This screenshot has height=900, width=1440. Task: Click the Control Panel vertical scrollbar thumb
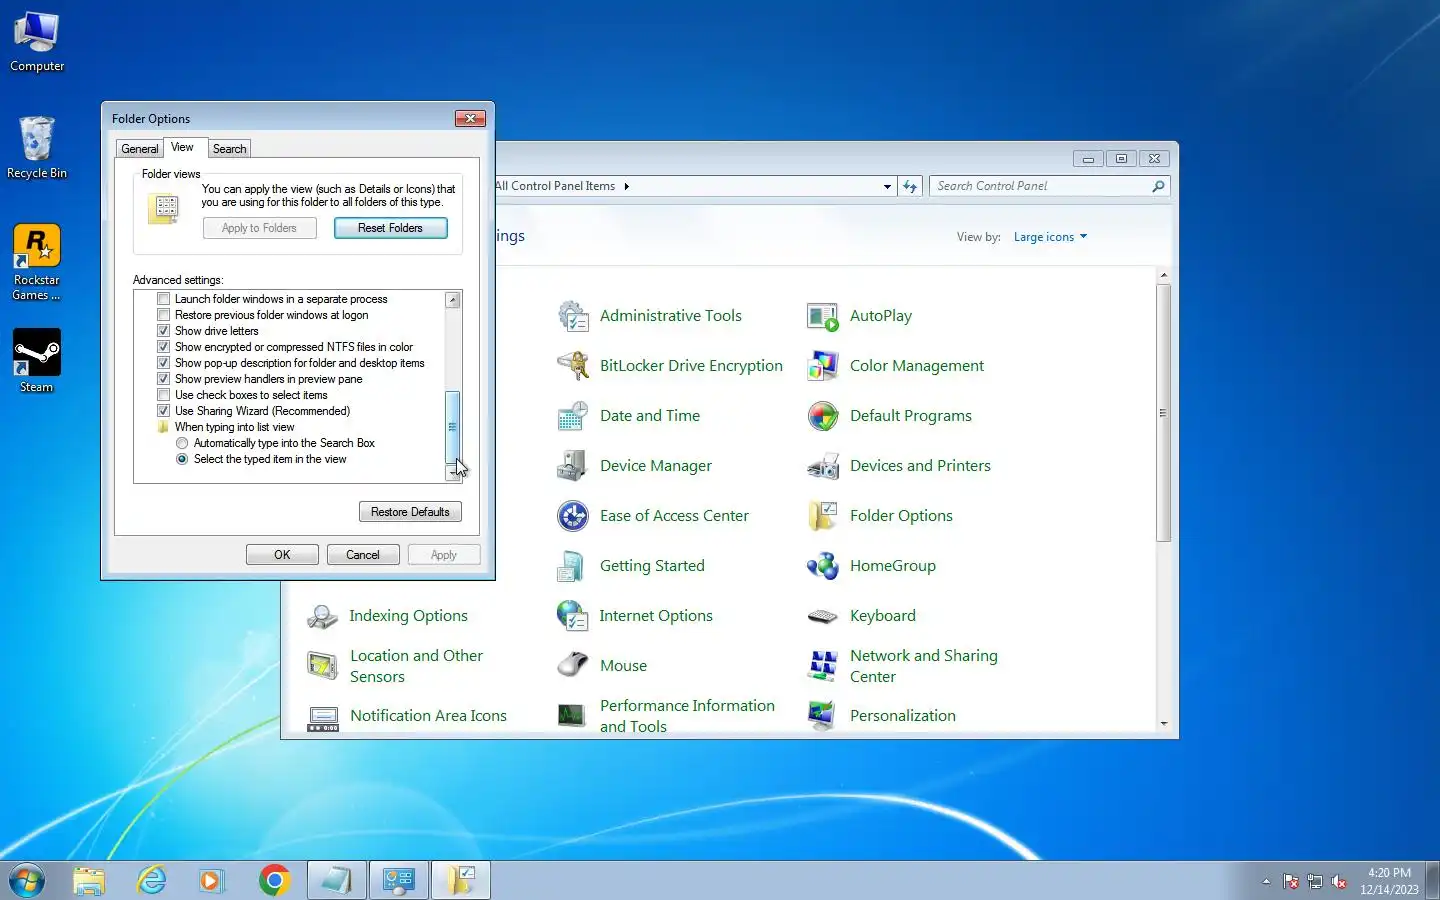[1163, 413]
